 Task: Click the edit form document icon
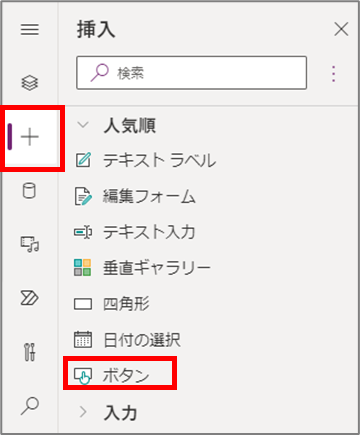click(83, 196)
